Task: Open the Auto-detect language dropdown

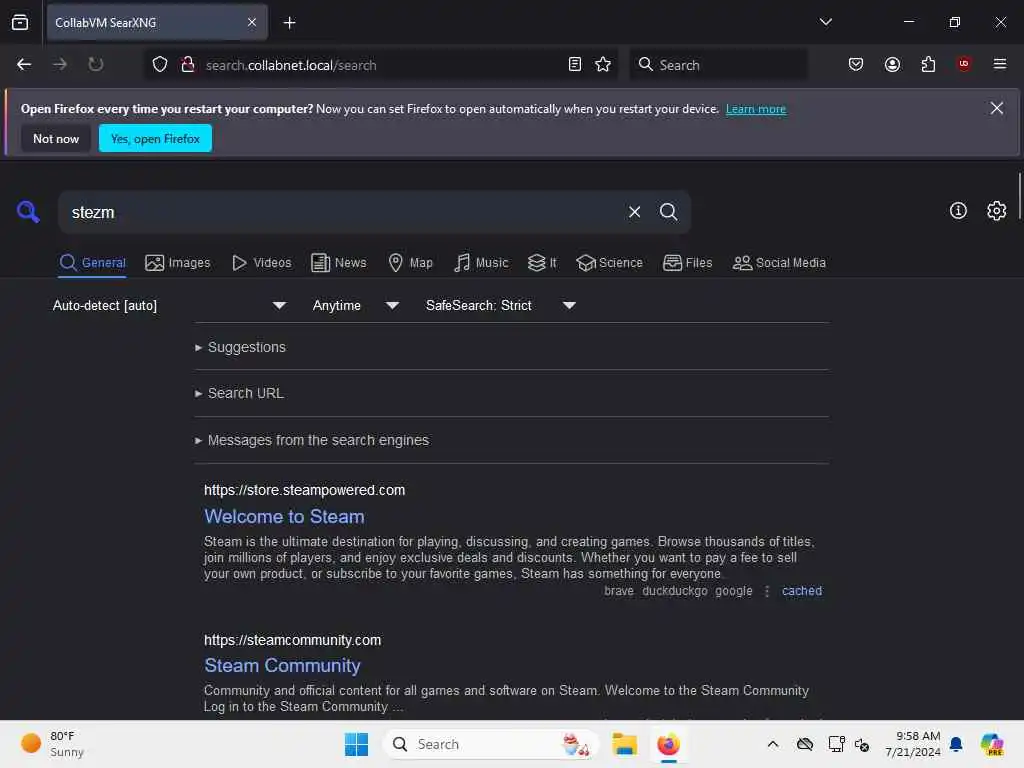Action: (170, 306)
